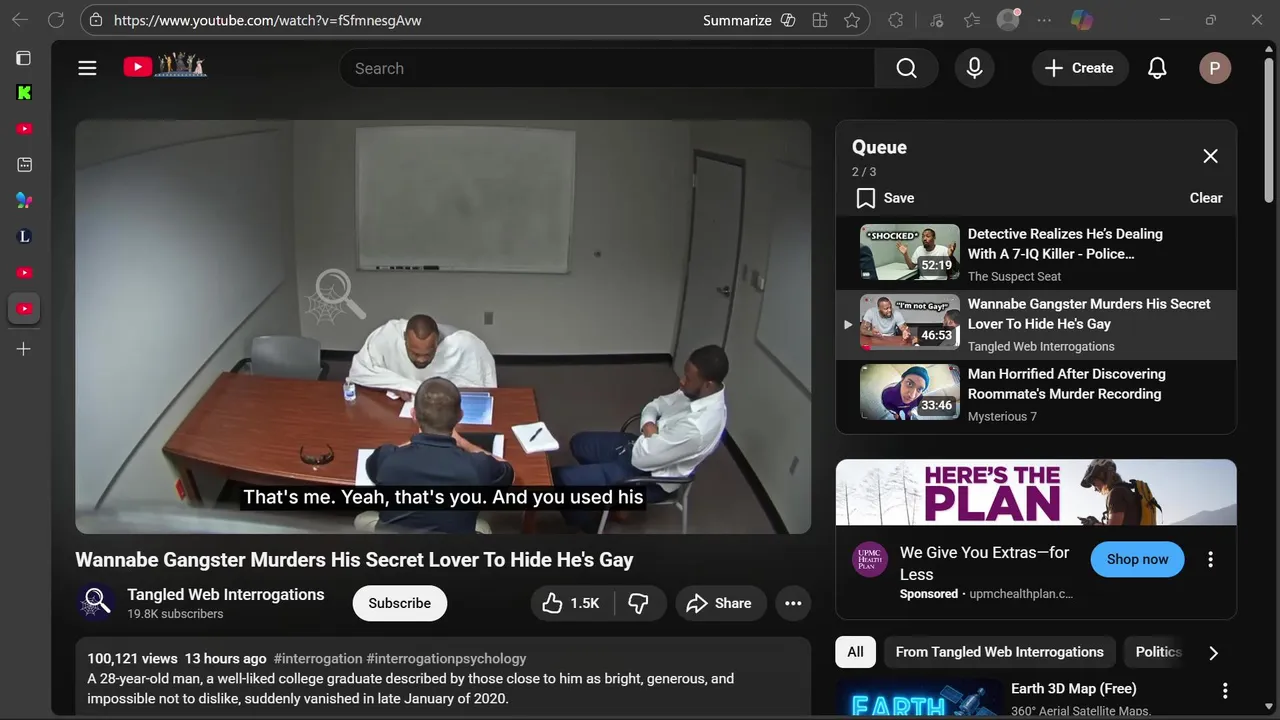Open Edge settings and more menu
The image size is (1280, 720).
pyautogui.click(x=1044, y=20)
